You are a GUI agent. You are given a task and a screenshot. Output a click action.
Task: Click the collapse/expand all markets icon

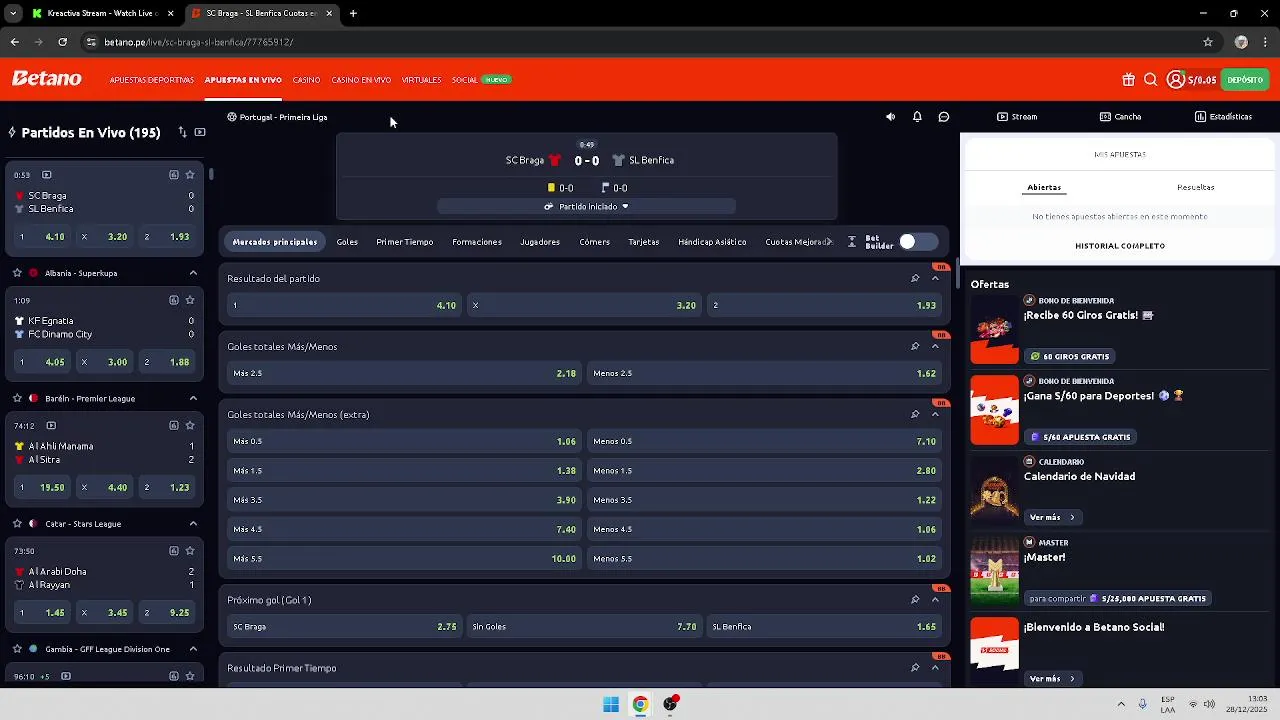[x=852, y=242]
